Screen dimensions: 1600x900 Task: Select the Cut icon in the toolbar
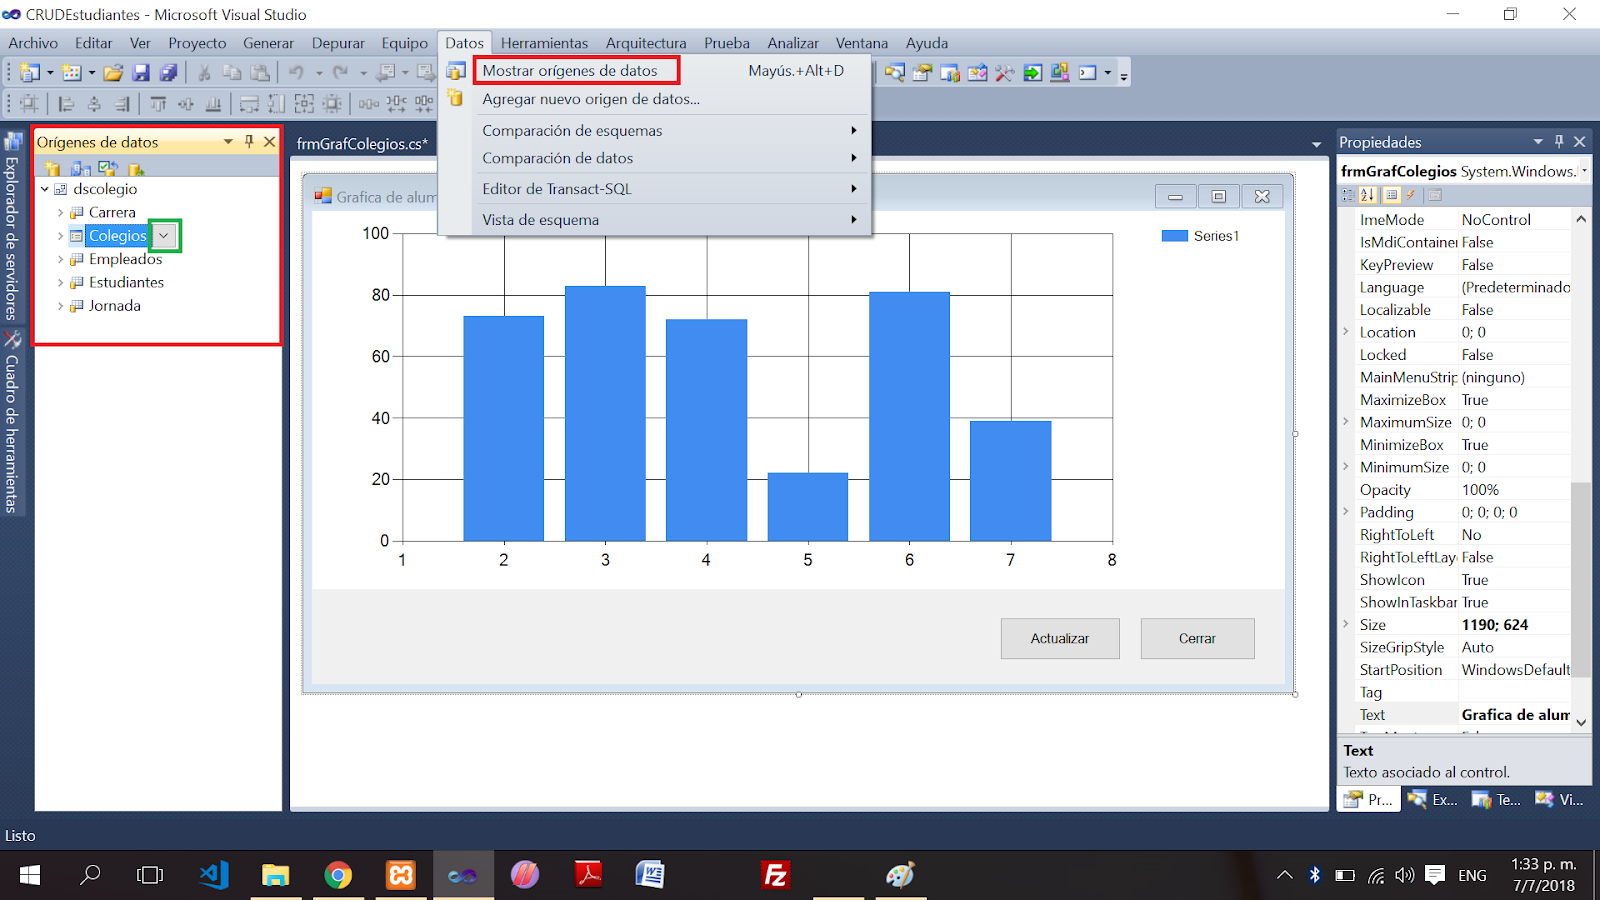point(204,72)
